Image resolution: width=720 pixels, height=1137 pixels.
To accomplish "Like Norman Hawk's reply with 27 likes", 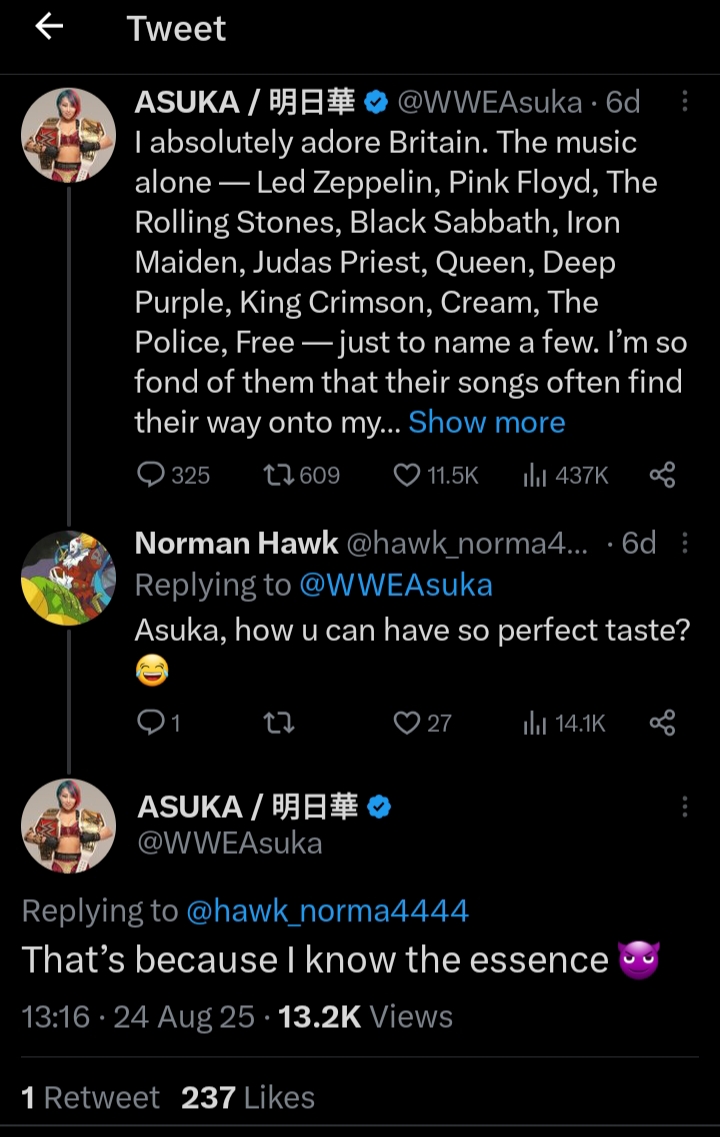I will (x=406, y=722).
